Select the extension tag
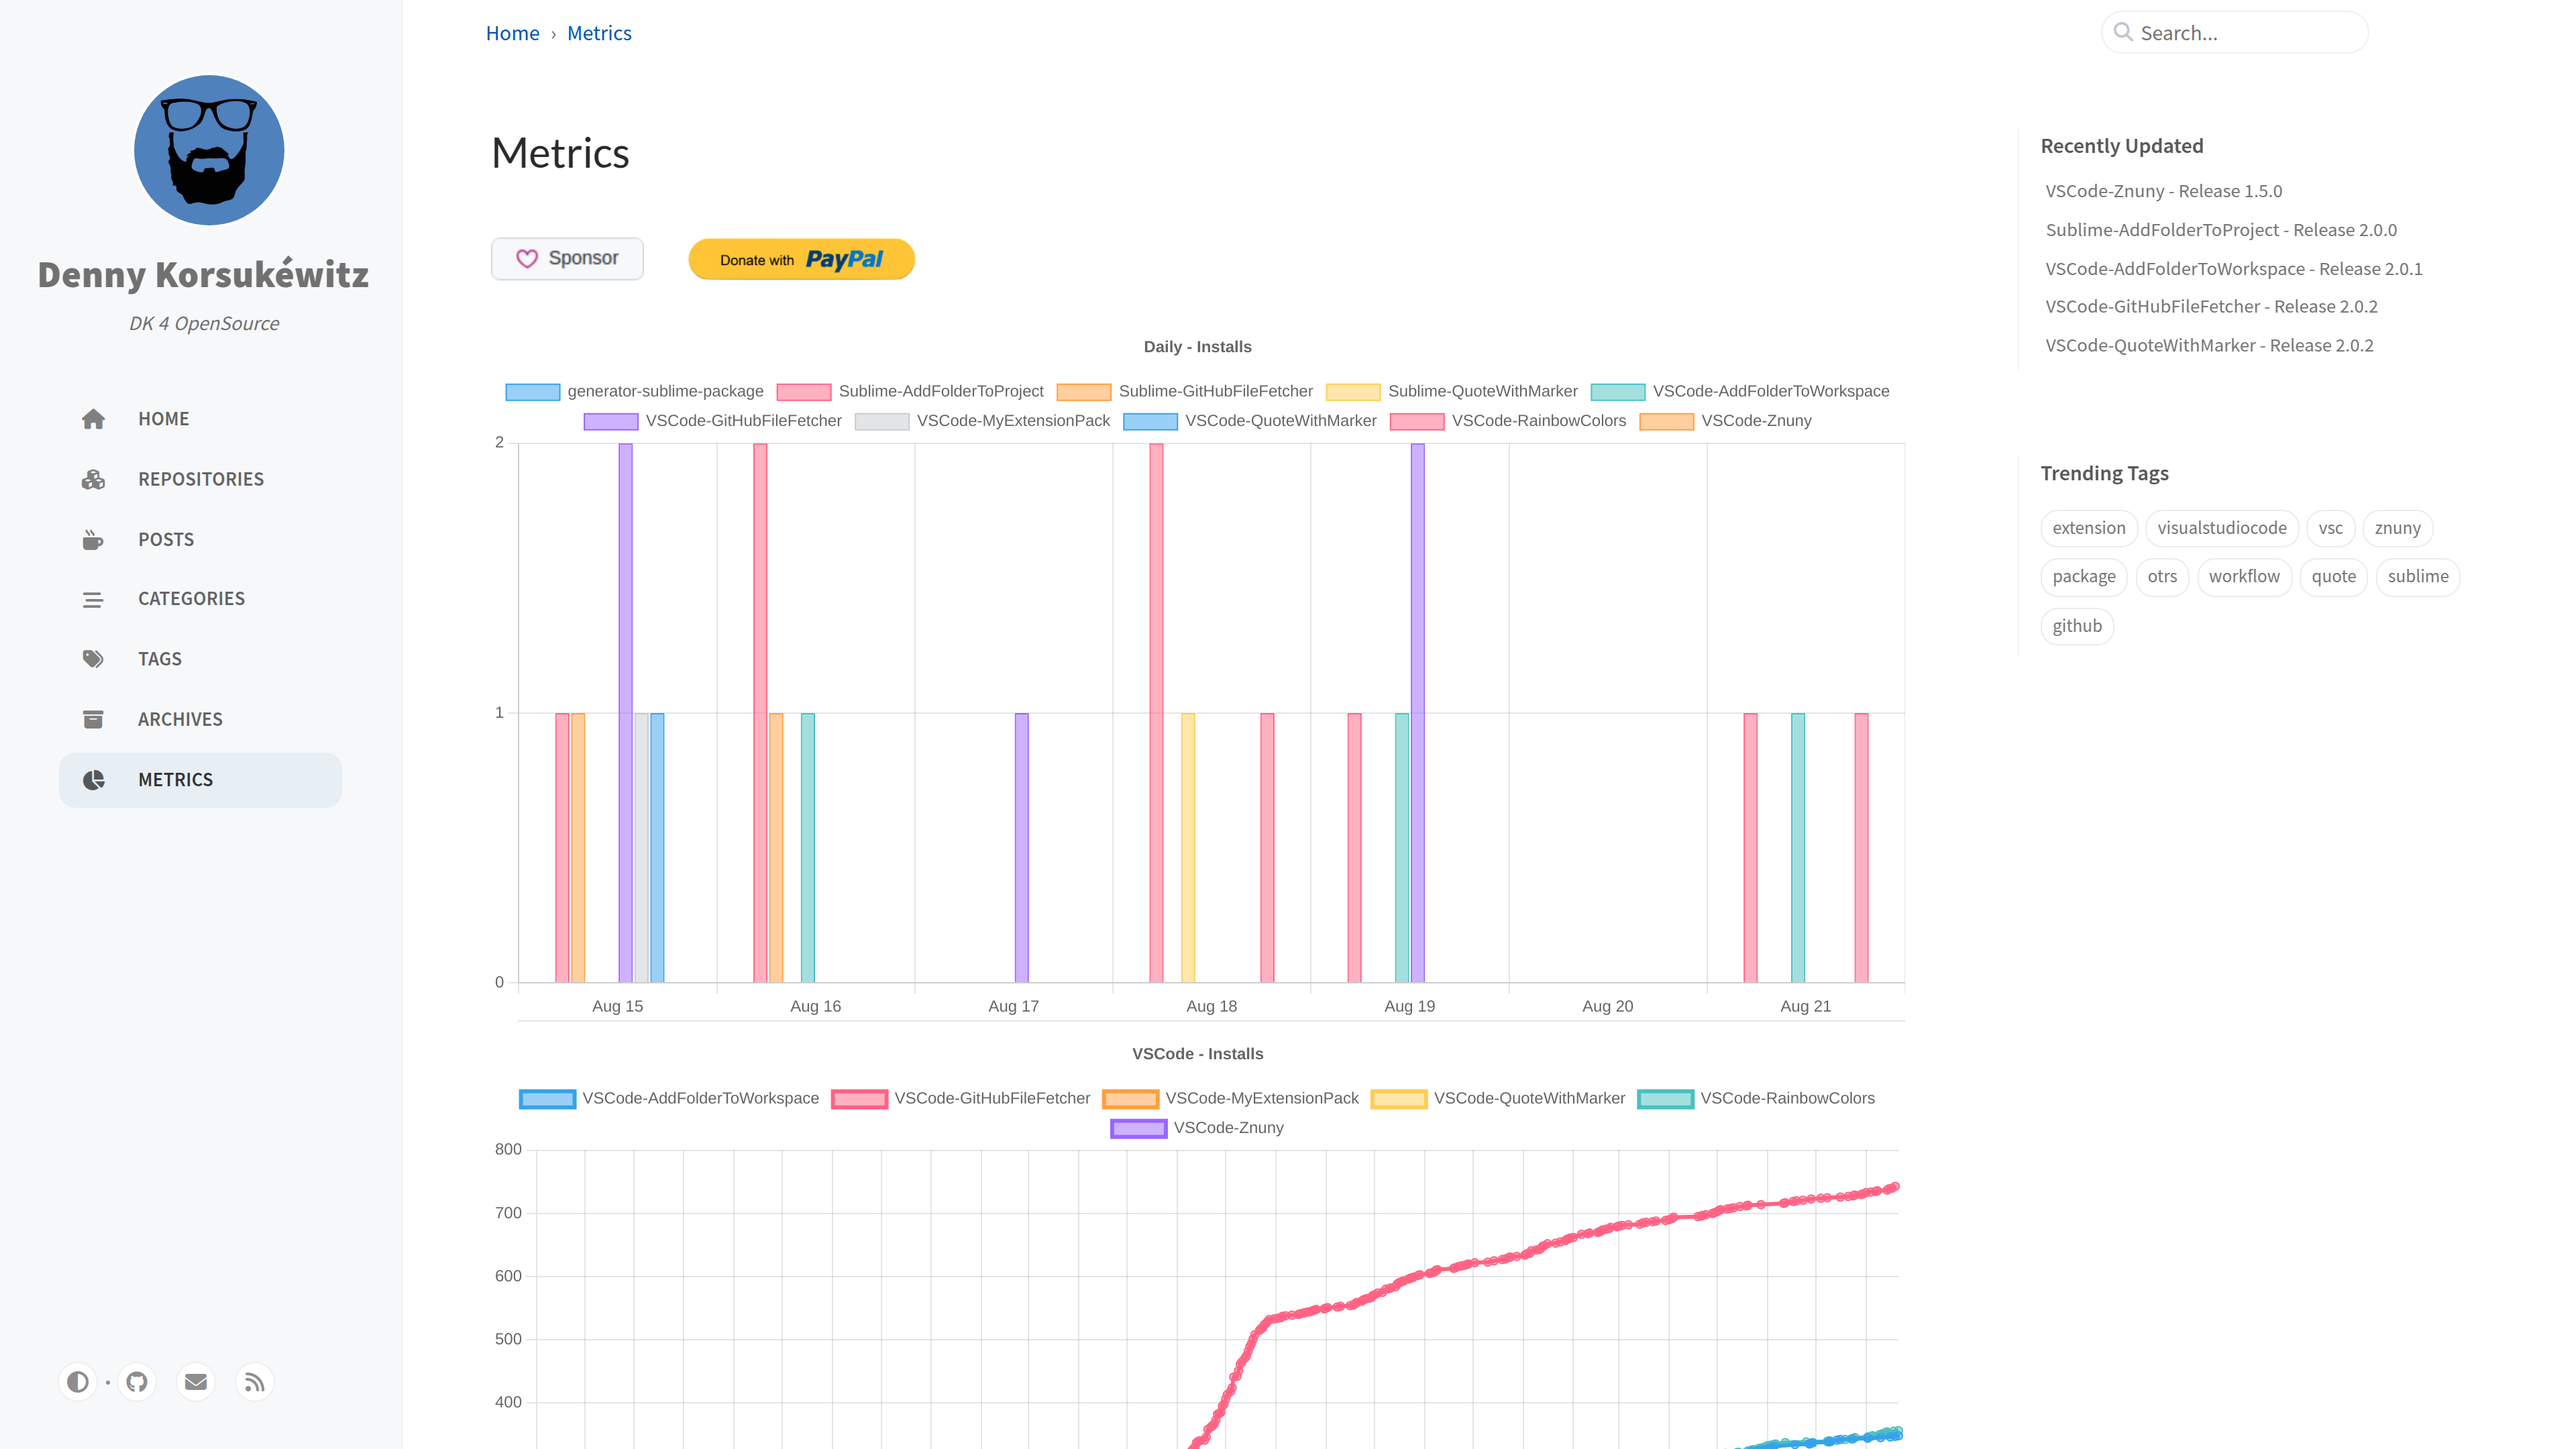Image resolution: width=2576 pixels, height=1449 pixels. coord(2089,528)
